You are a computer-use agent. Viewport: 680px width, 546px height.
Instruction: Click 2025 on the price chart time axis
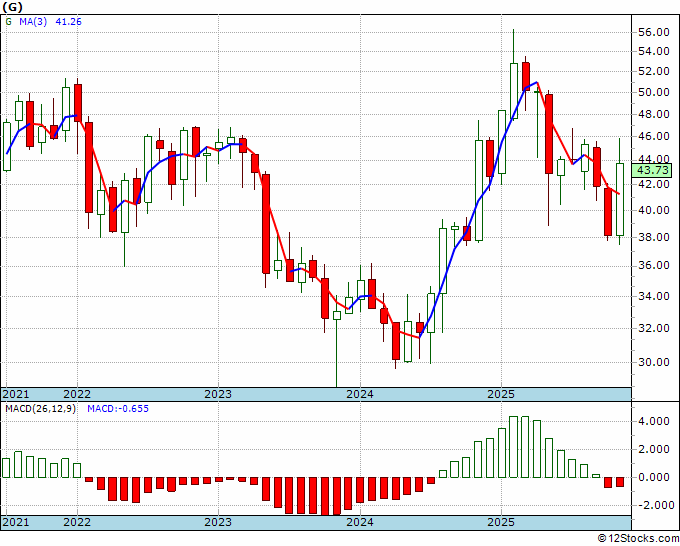point(501,394)
